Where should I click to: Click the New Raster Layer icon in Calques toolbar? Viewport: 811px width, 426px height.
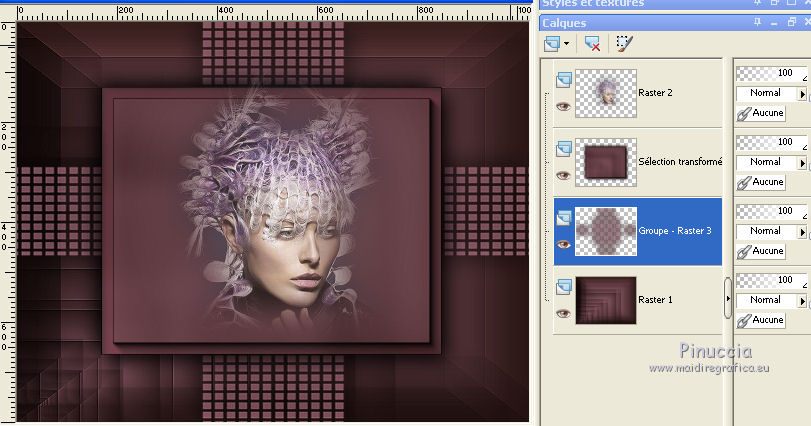click(x=552, y=43)
